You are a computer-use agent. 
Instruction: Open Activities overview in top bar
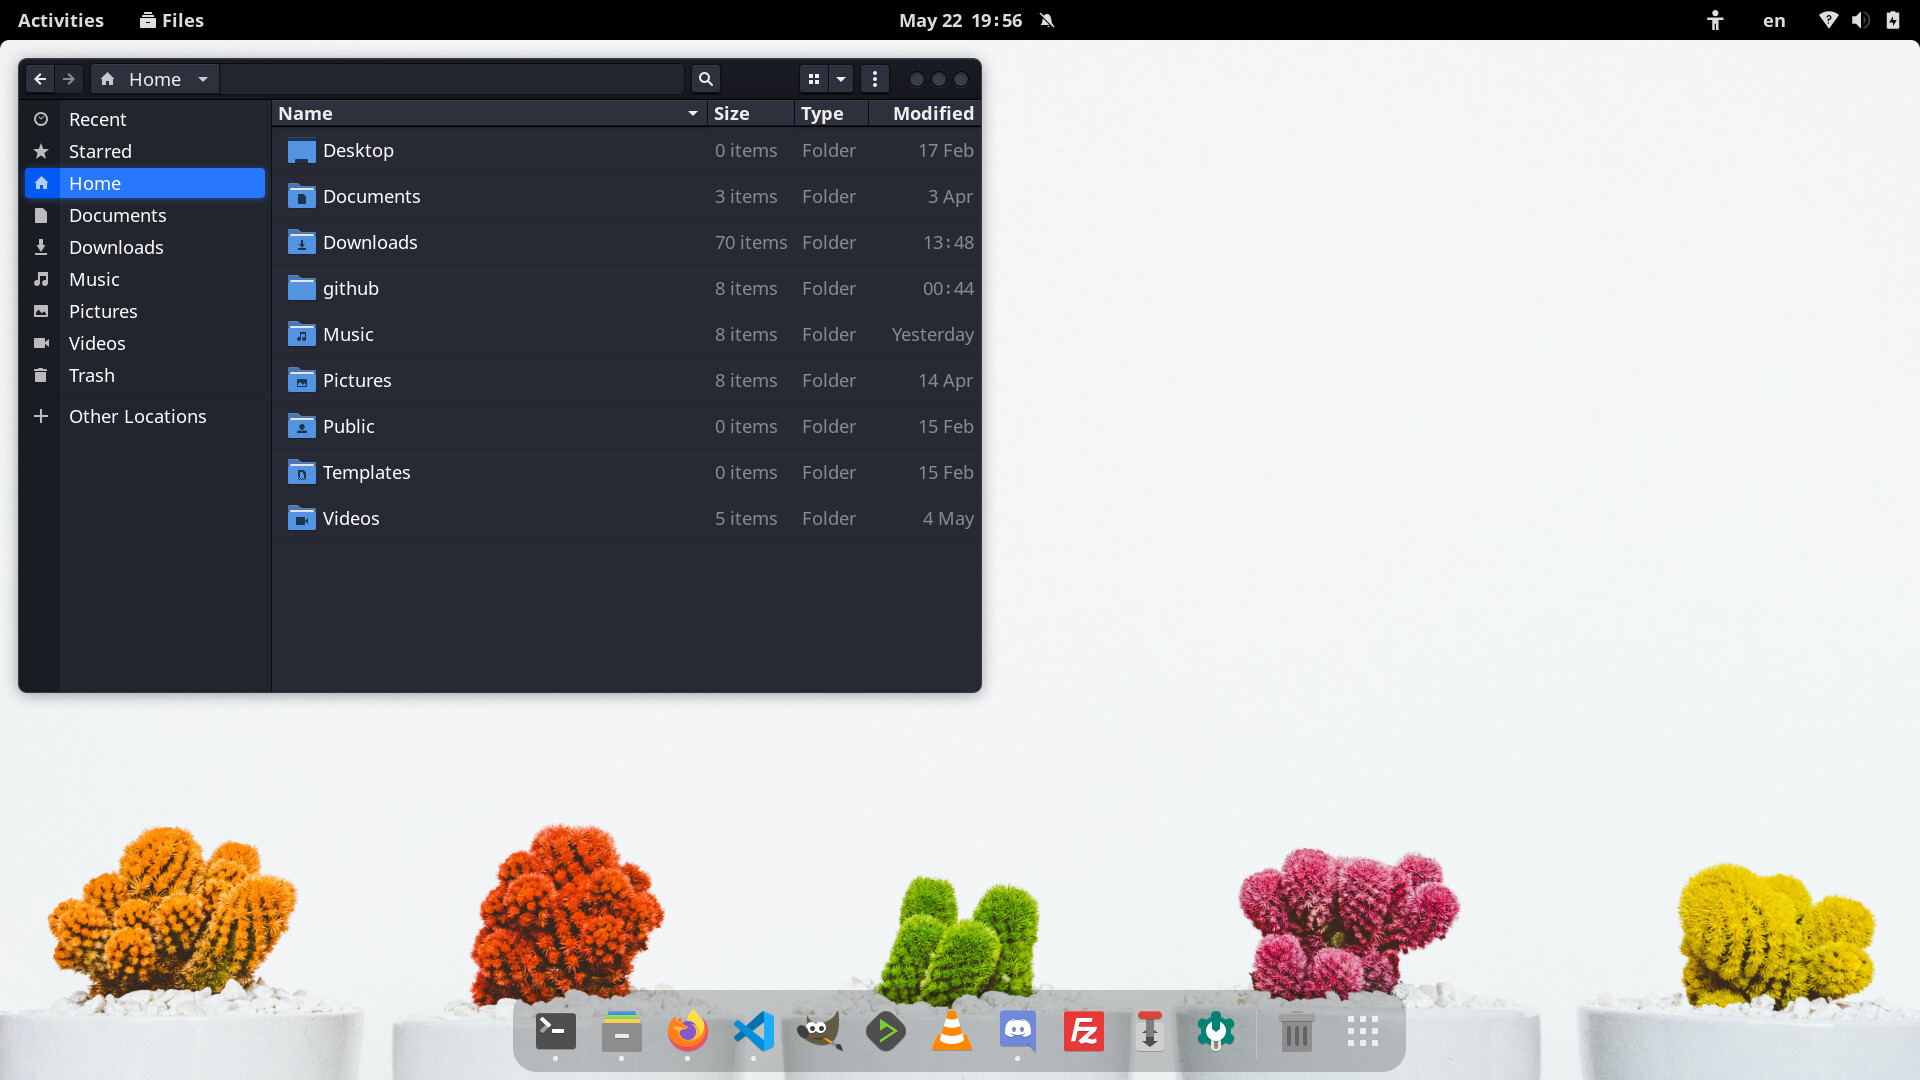(61, 20)
